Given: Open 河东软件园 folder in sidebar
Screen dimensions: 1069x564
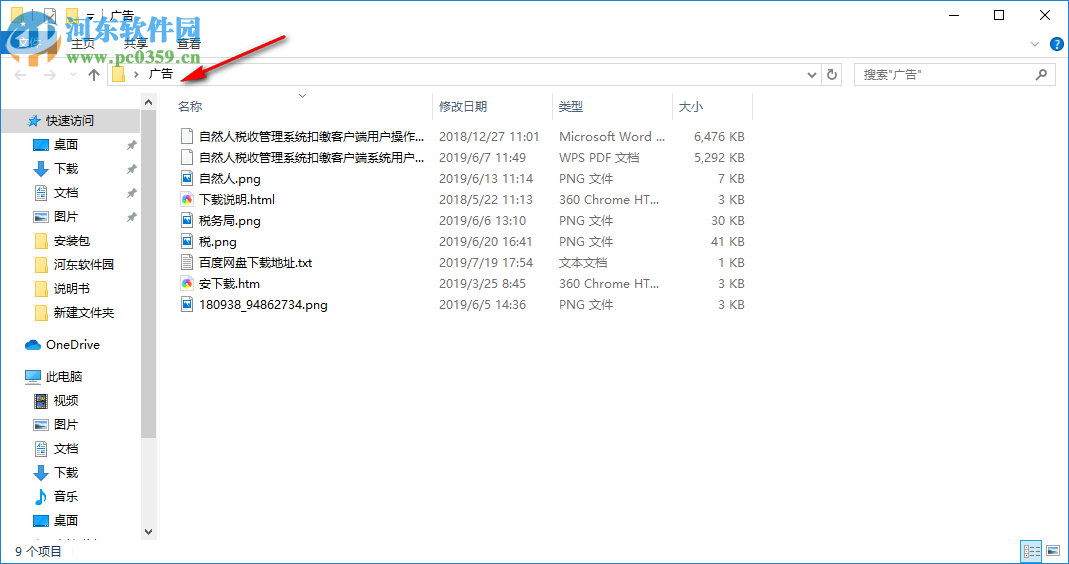Looking at the screenshot, I should point(84,265).
